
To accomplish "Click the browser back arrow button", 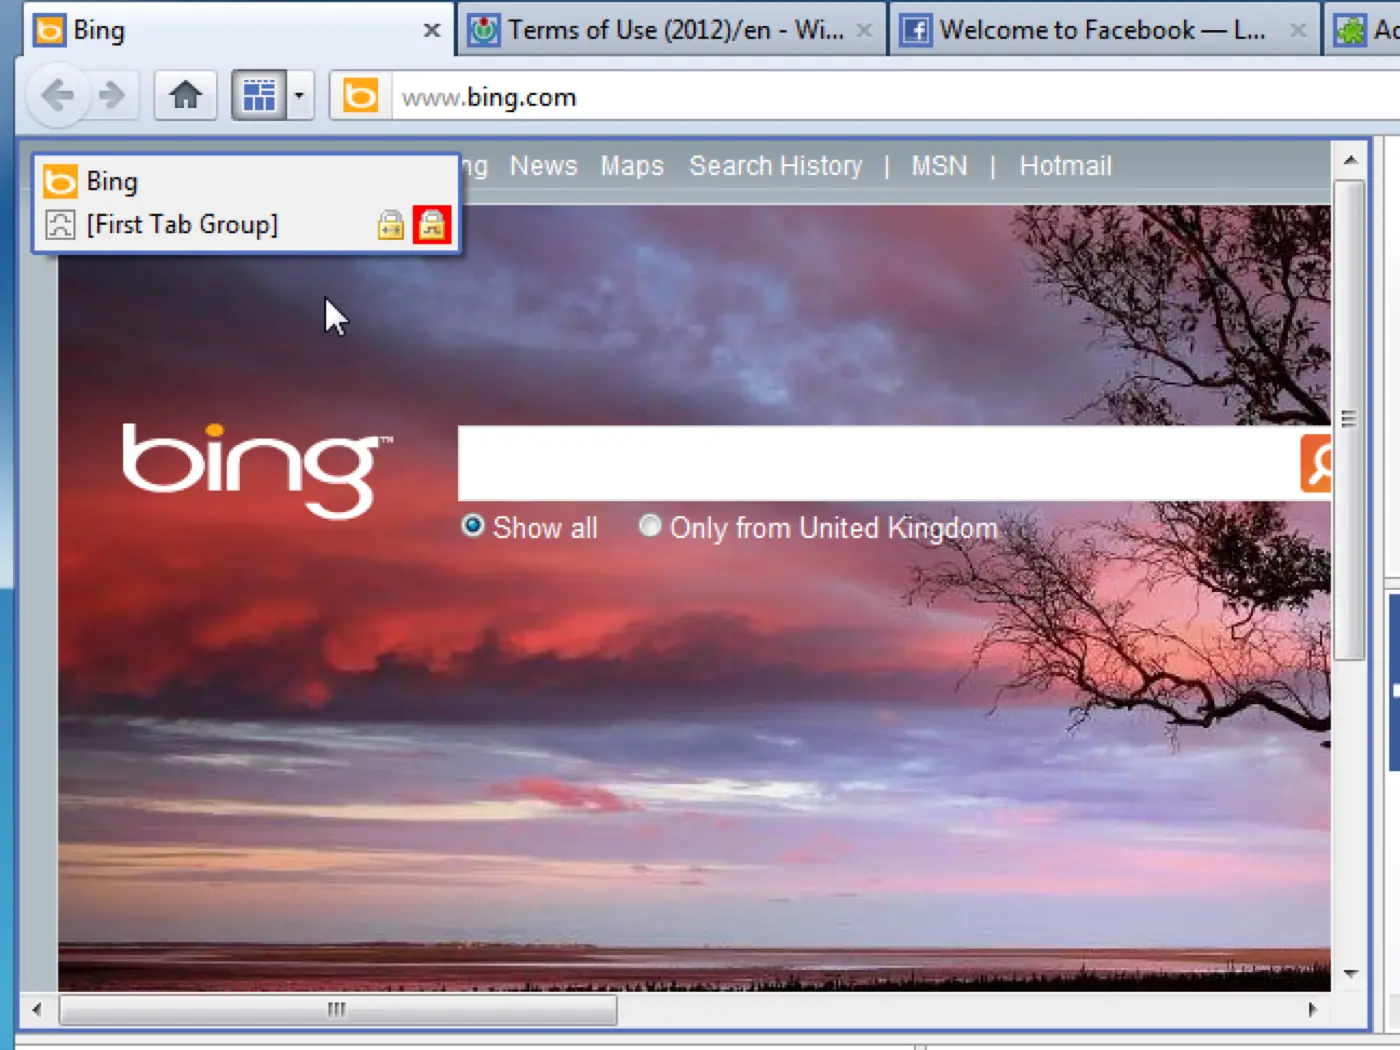I will 58,96.
